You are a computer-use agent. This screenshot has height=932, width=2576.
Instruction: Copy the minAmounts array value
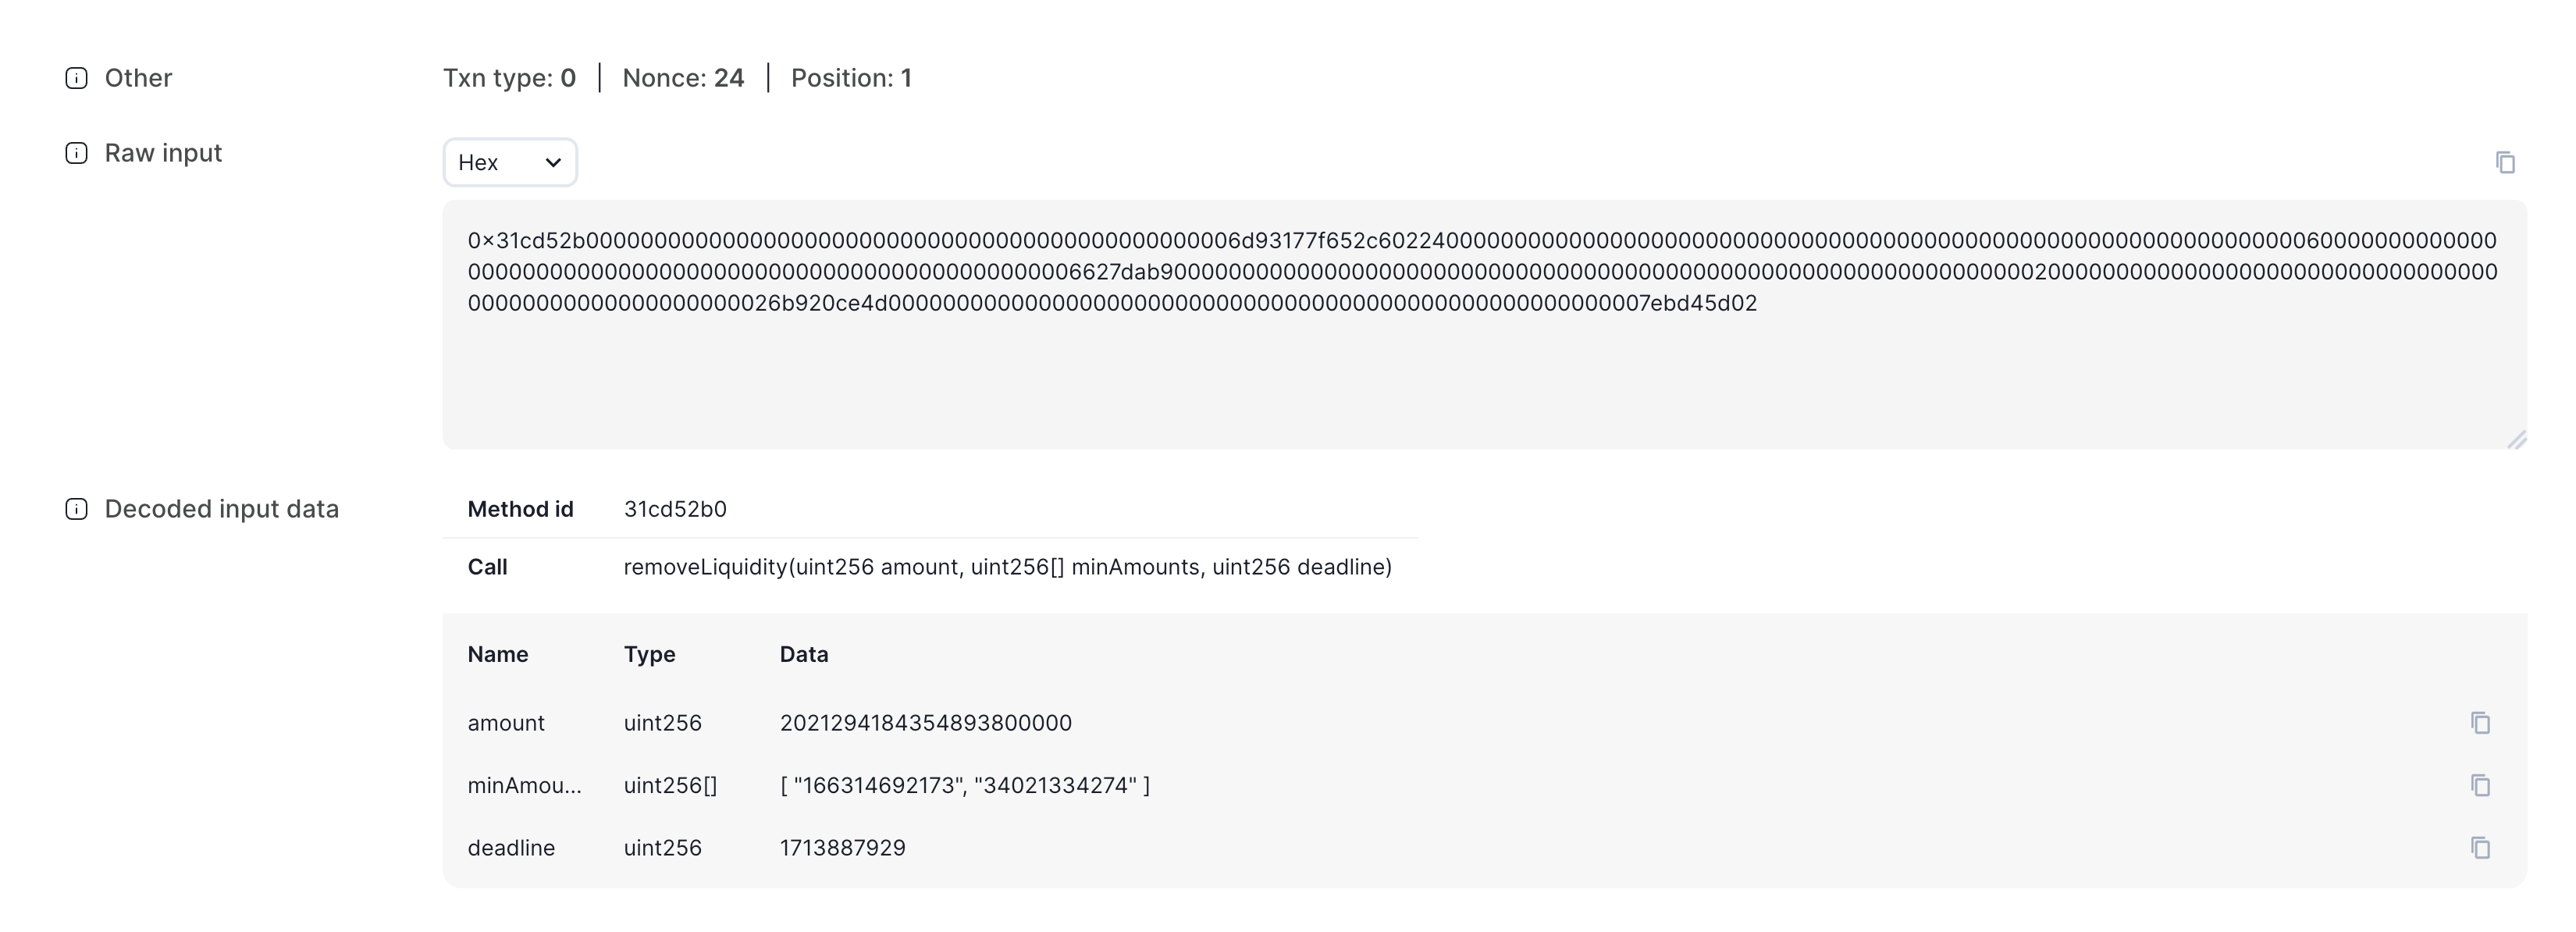click(2480, 785)
